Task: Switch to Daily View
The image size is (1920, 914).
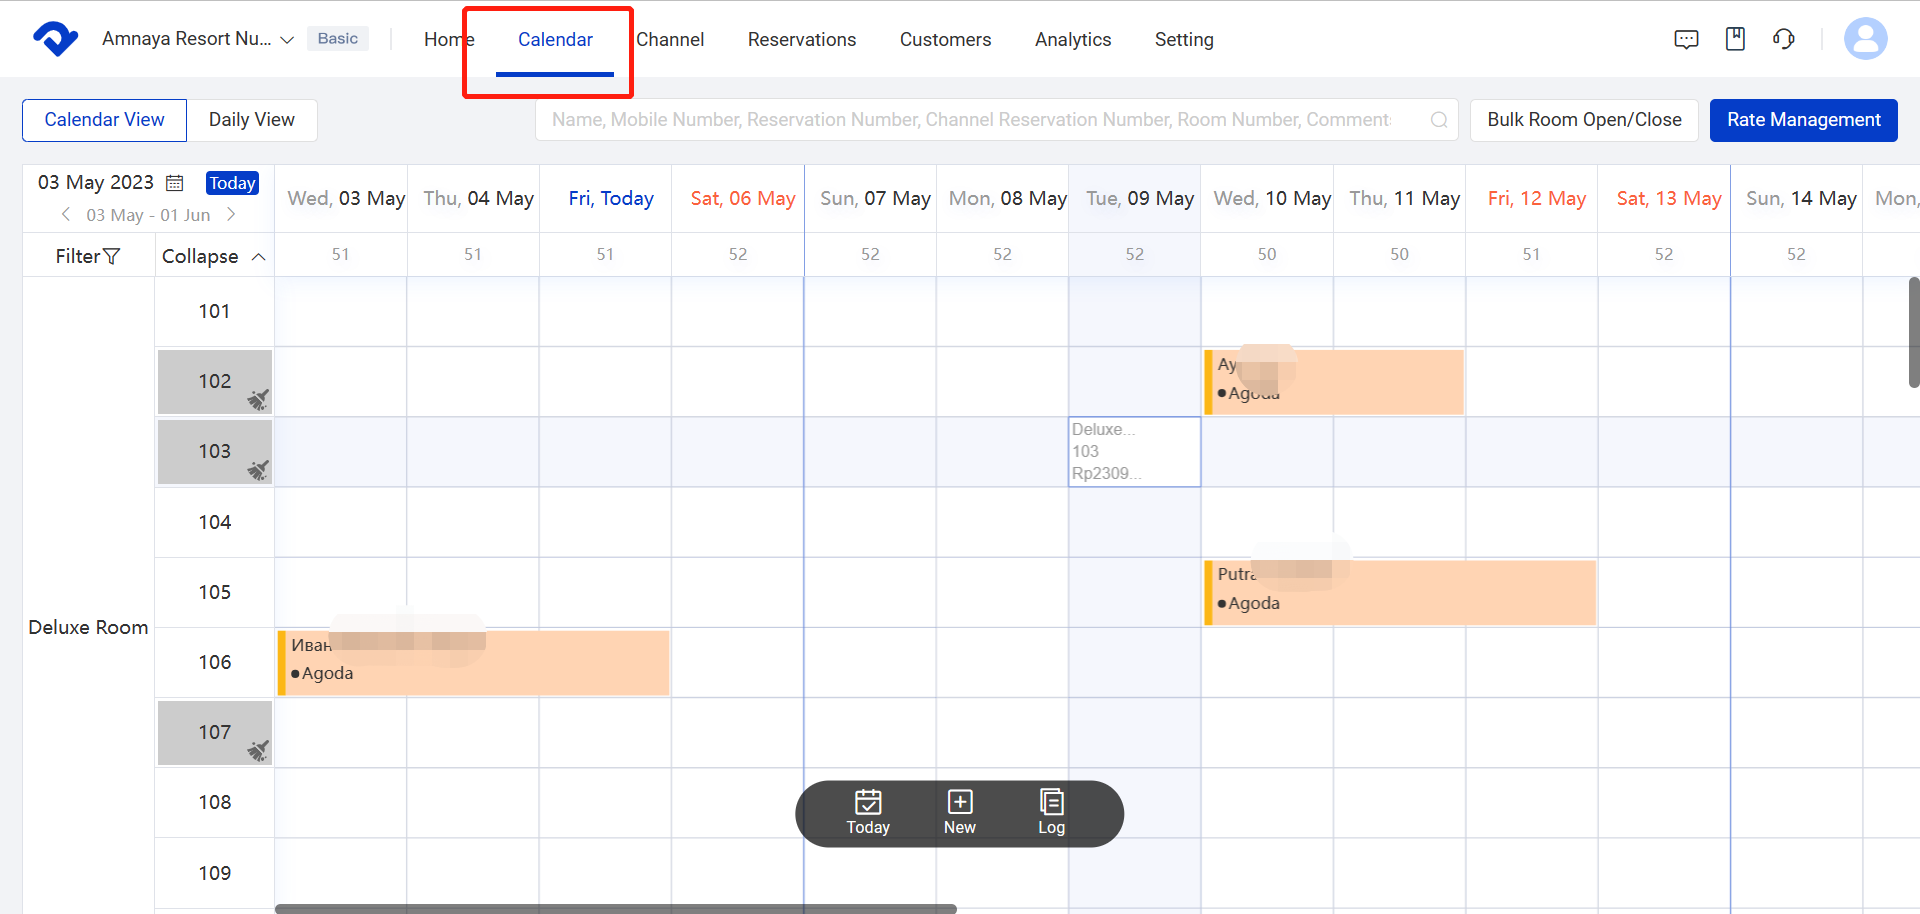Action: 252,120
